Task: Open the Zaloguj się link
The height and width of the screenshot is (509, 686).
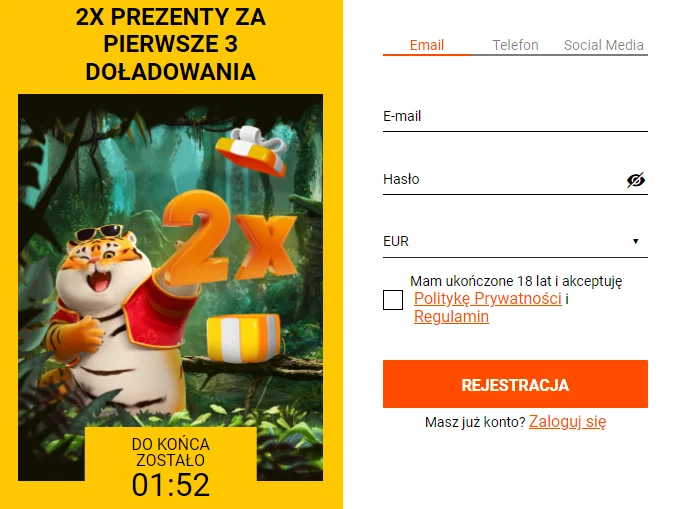Action: [567, 422]
